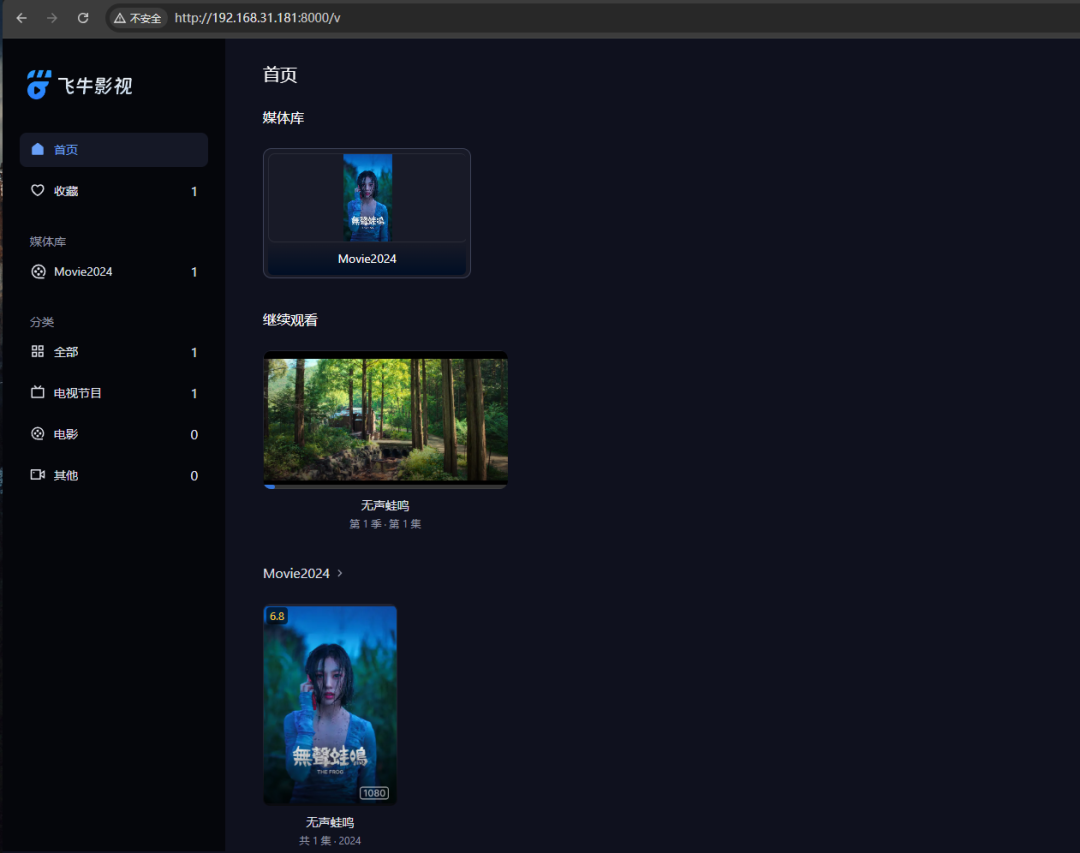
Task: Filter by 其他 category
Action: (x=114, y=475)
